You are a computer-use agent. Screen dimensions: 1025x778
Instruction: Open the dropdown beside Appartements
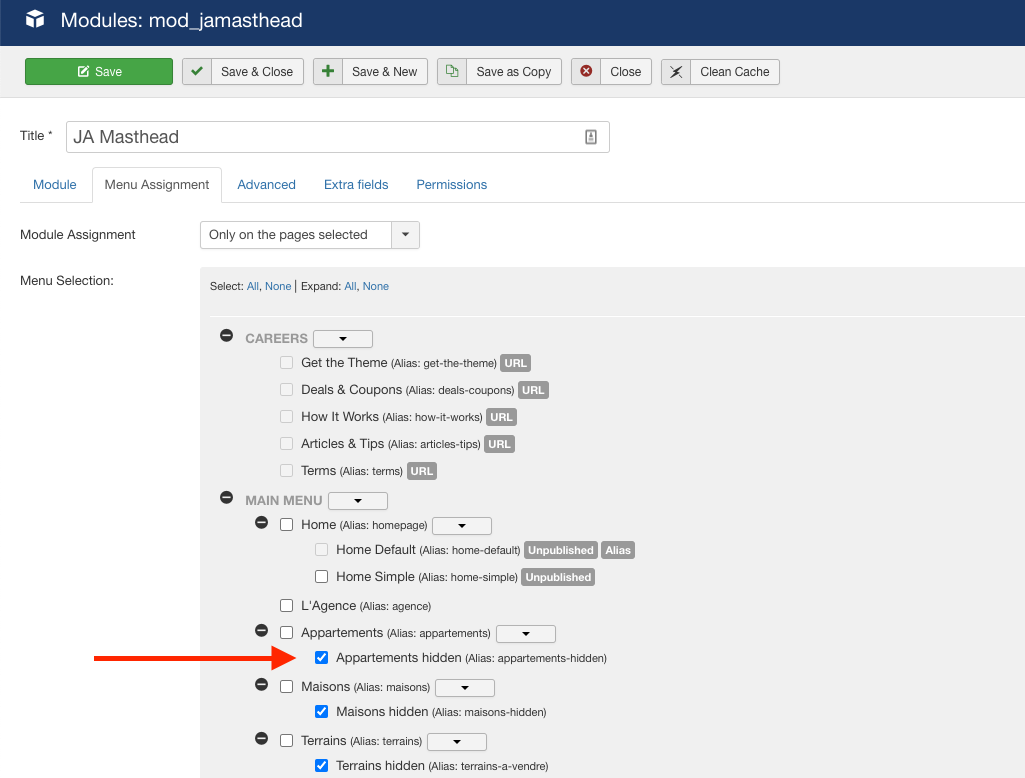(x=525, y=634)
